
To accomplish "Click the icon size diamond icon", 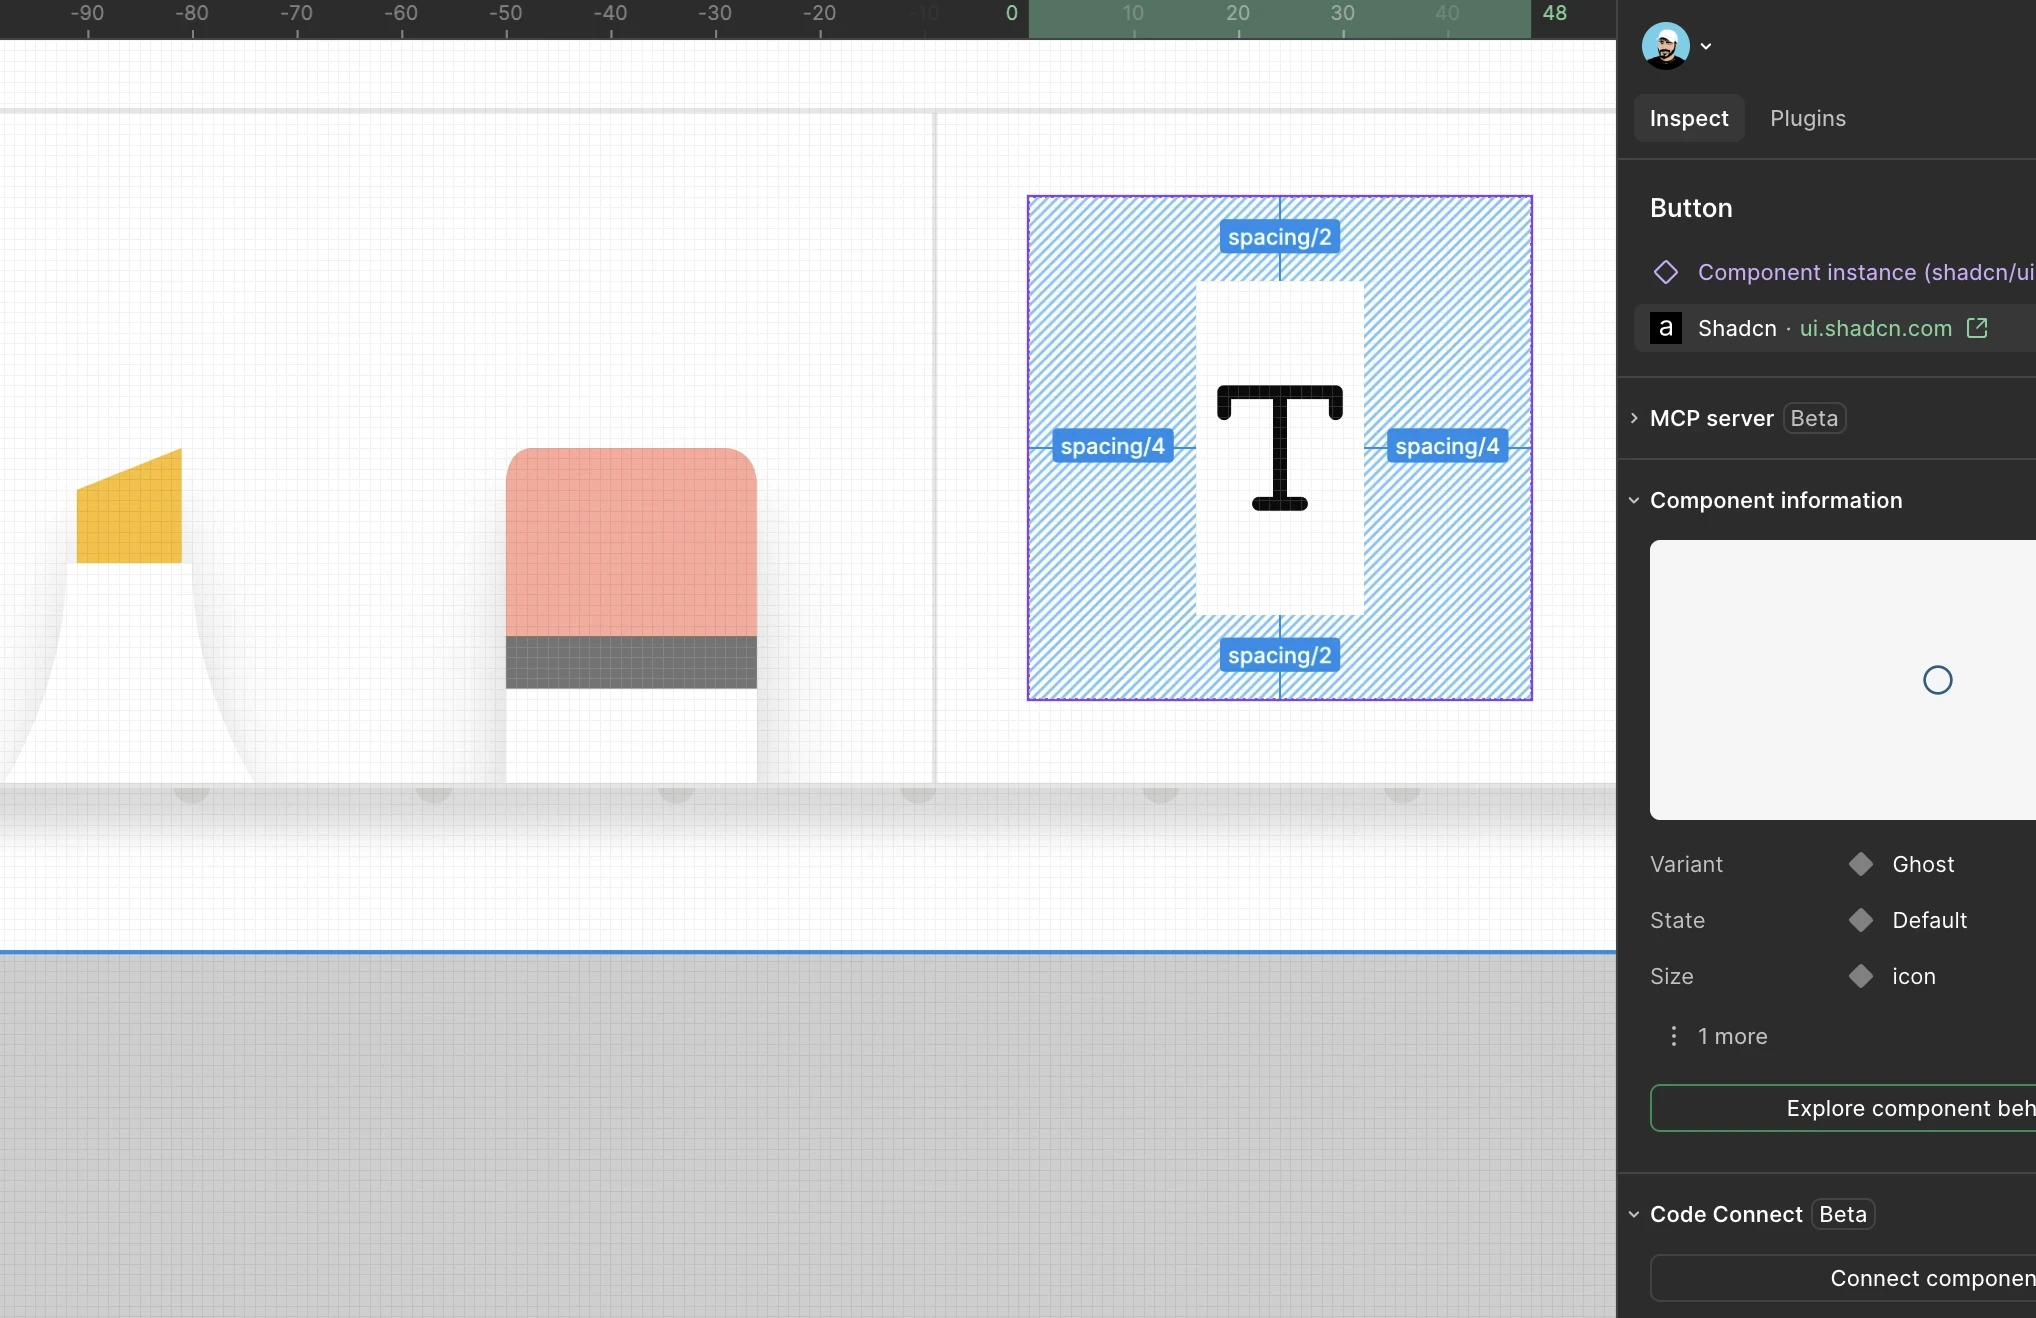I will (x=1860, y=976).
